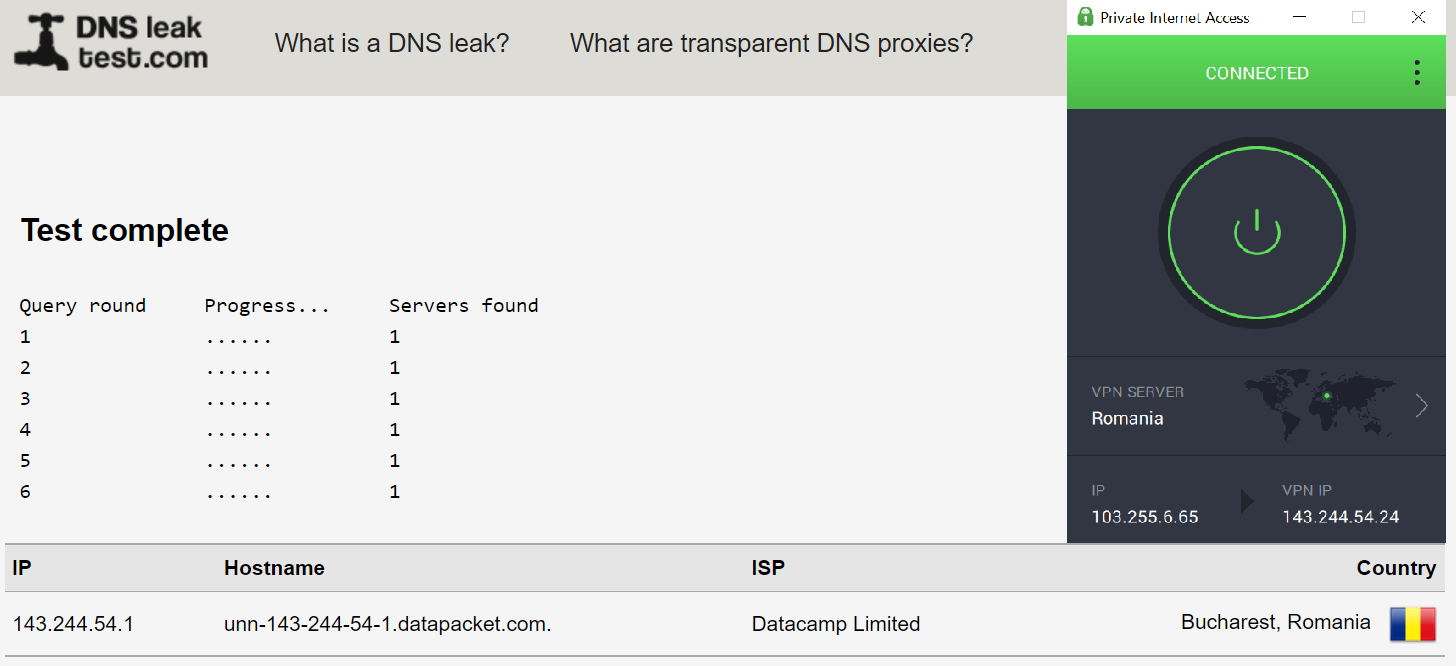Screen dimensions: 1456x666
Task: Click the arrow between IP and VPN IP
Action: 1246,501
